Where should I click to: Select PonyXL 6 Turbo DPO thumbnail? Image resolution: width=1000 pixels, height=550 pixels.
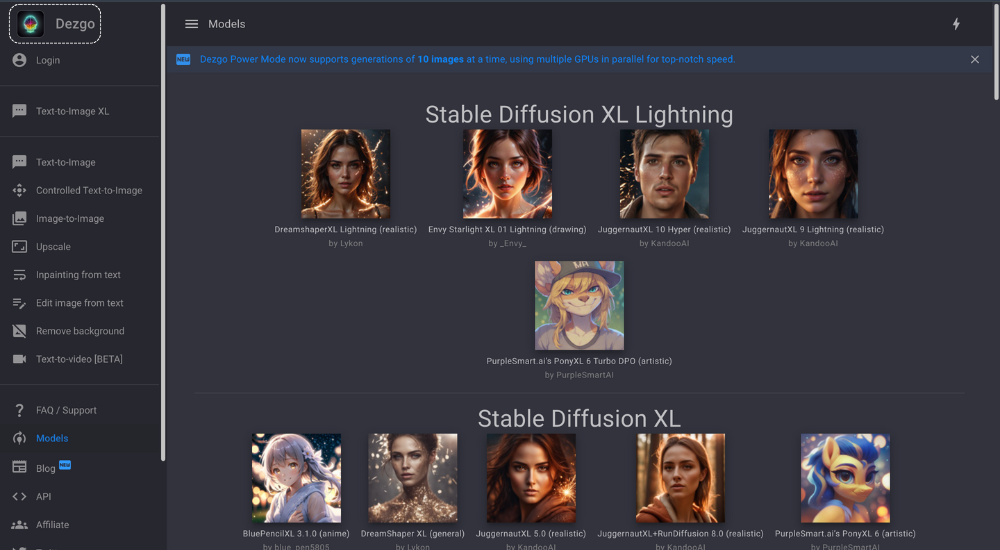[579, 305]
